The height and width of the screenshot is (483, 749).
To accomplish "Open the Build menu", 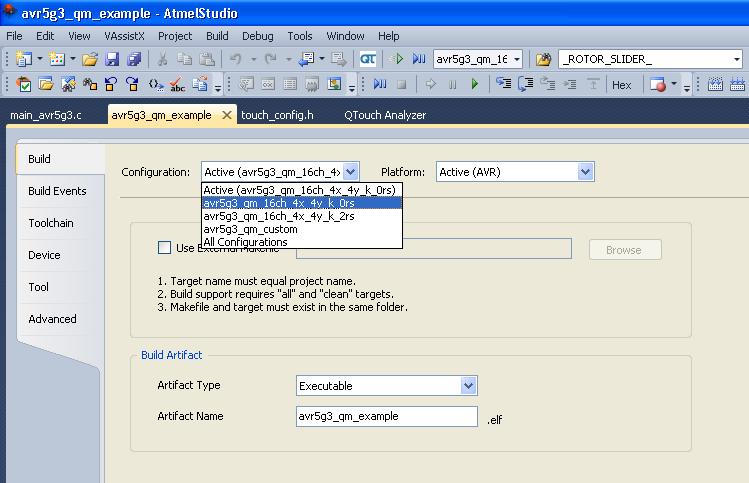I will tap(217, 36).
